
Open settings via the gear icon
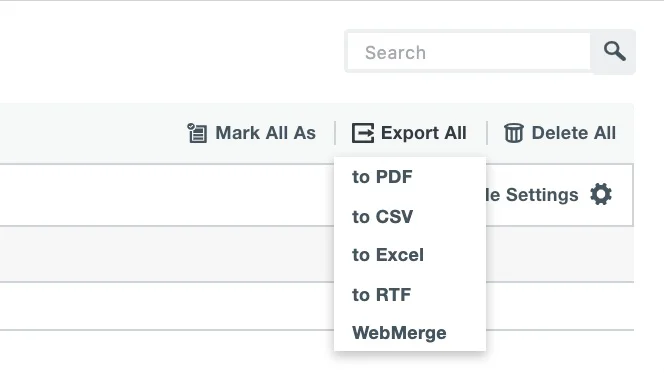click(601, 194)
